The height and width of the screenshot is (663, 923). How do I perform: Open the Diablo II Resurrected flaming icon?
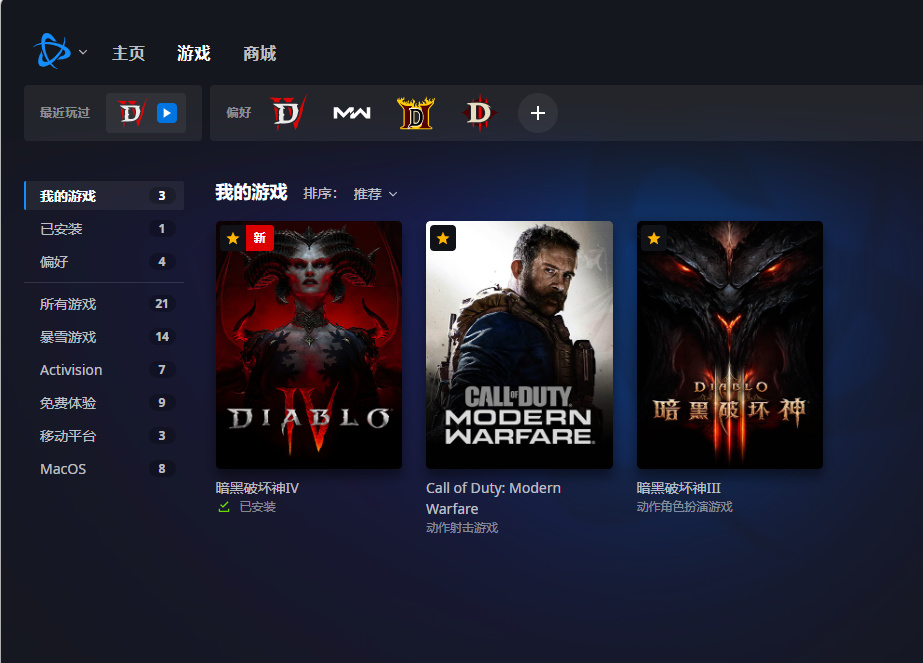[416, 112]
